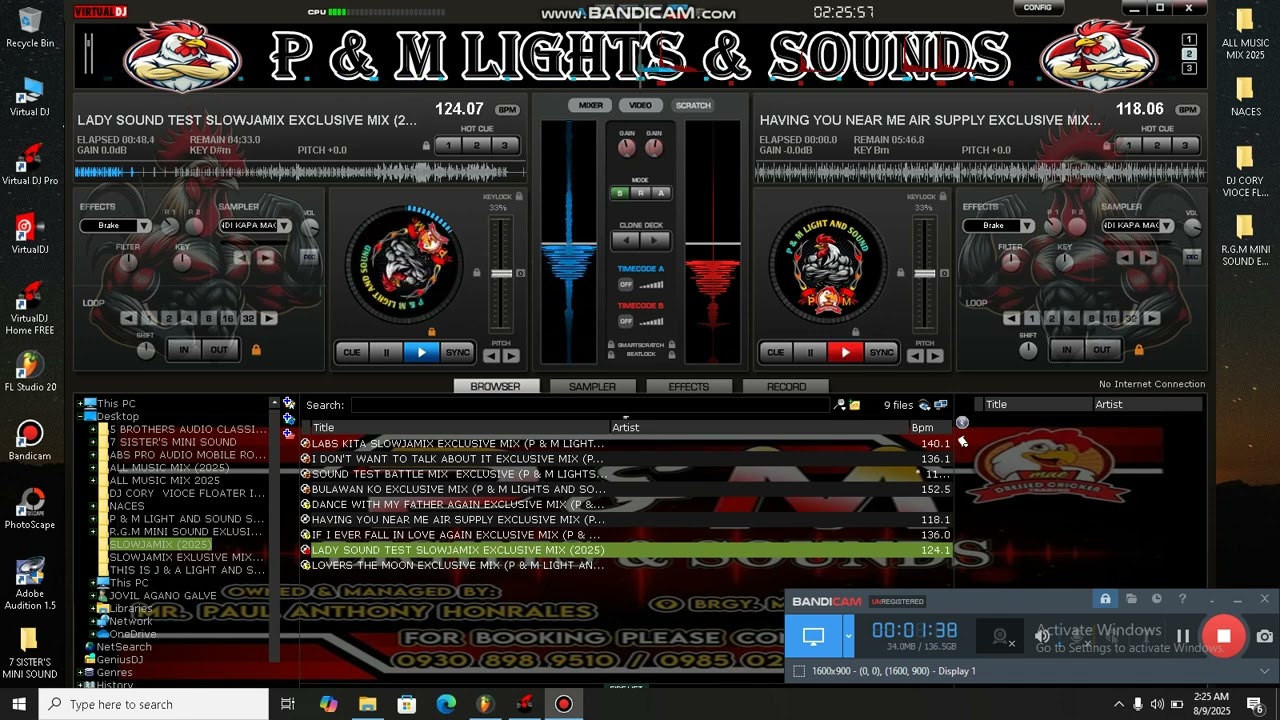
Task: Trigger left deck hot cue 1
Action: click(x=448, y=146)
